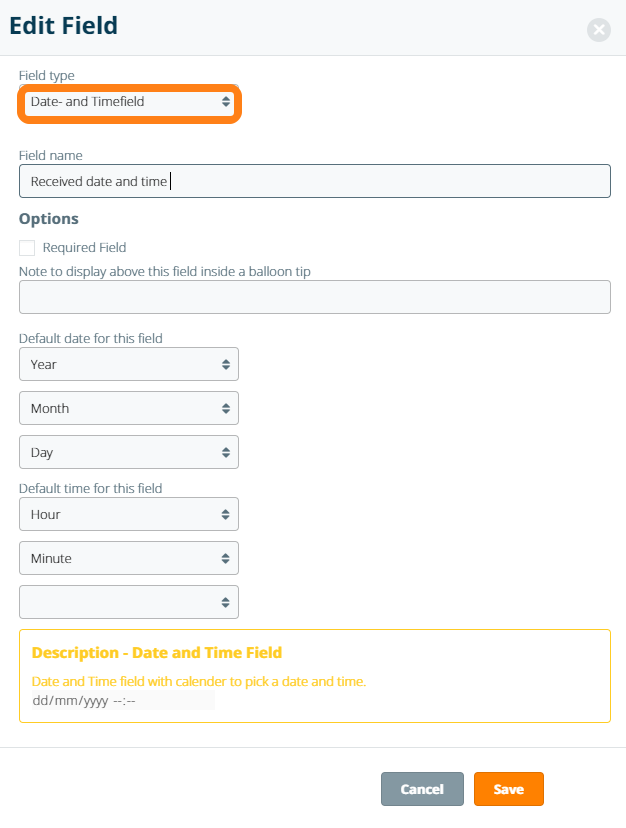Open the Hour dropdown
The height and width of the screenshot is (828, 626).
pos(129,515)
